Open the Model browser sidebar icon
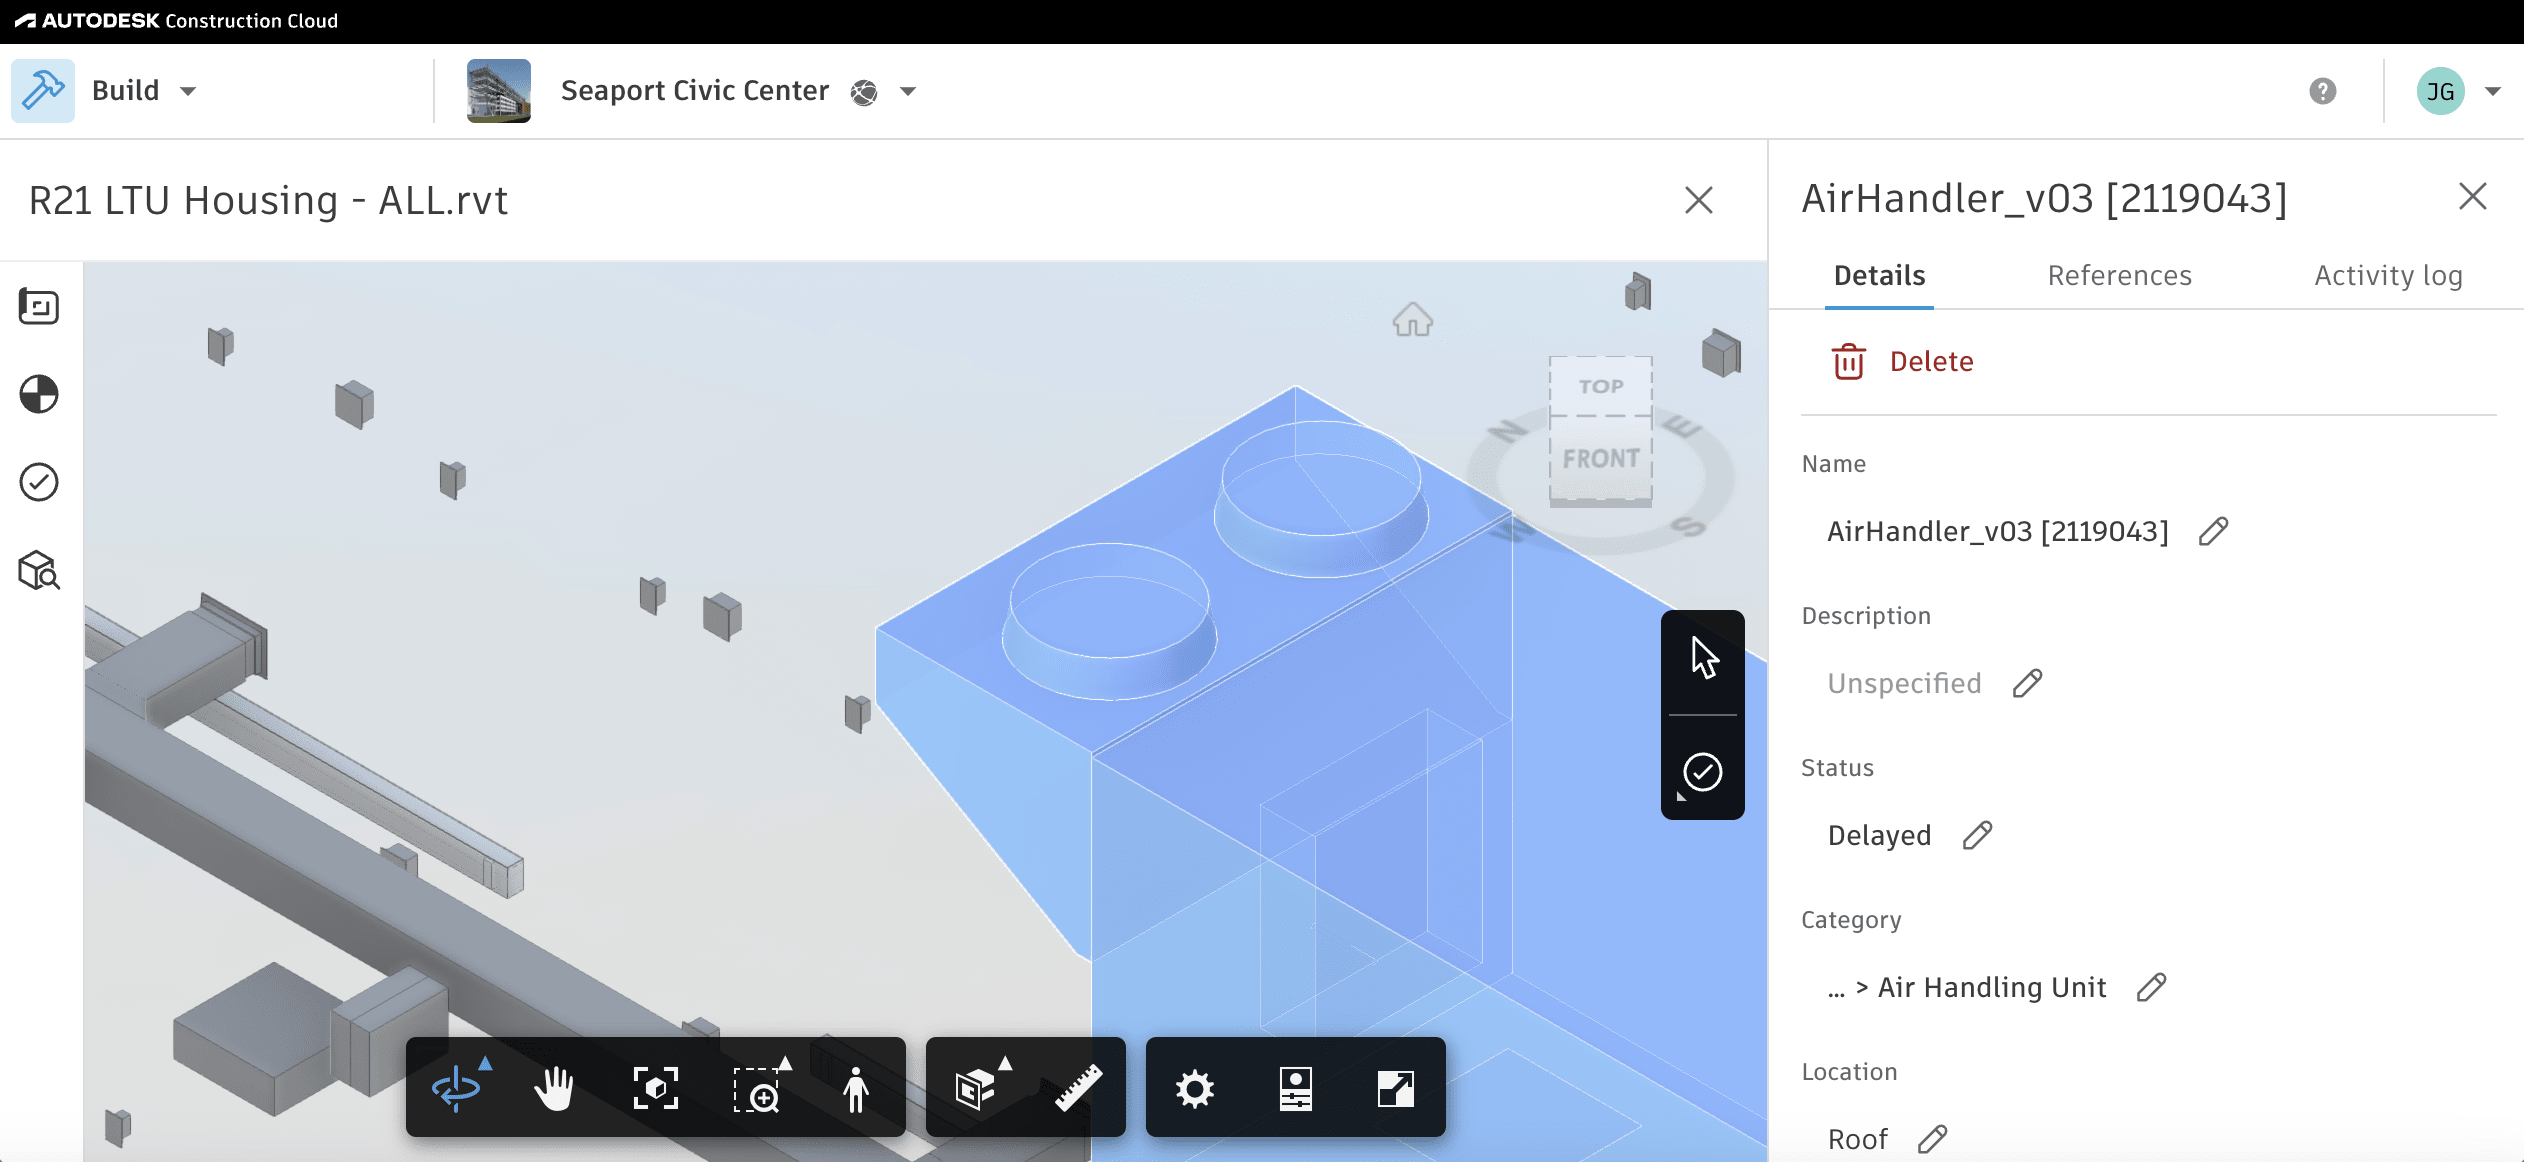Viewport: 2524px width, 1162px height. click(x=39, y=571)
